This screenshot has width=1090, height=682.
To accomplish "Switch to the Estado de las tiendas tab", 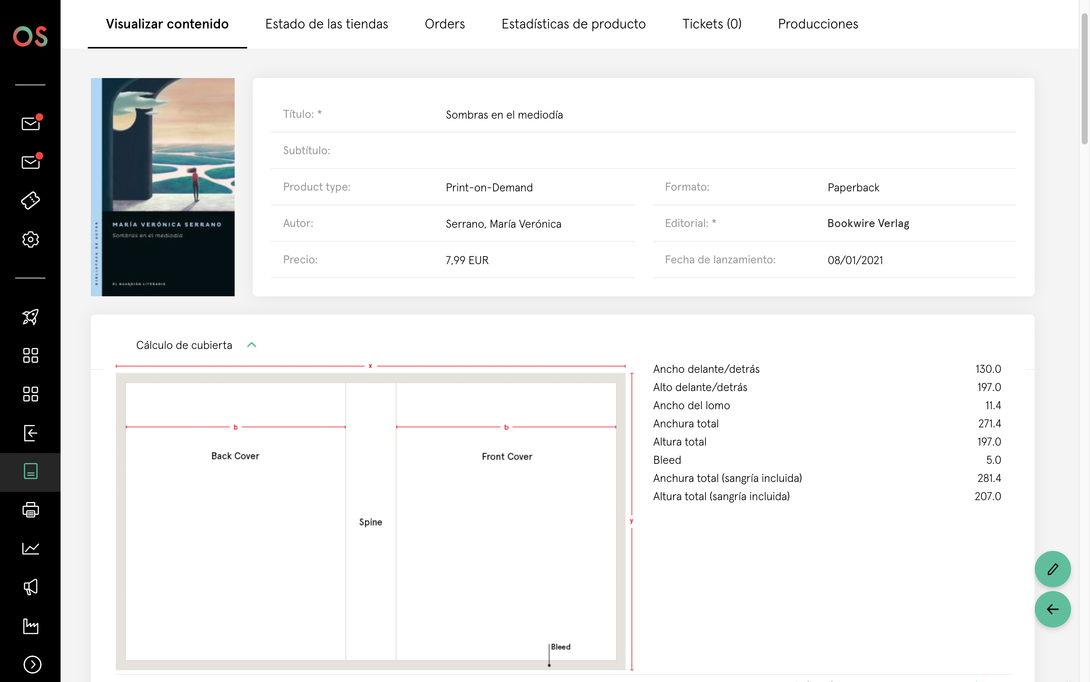I will tap(326, 24).
